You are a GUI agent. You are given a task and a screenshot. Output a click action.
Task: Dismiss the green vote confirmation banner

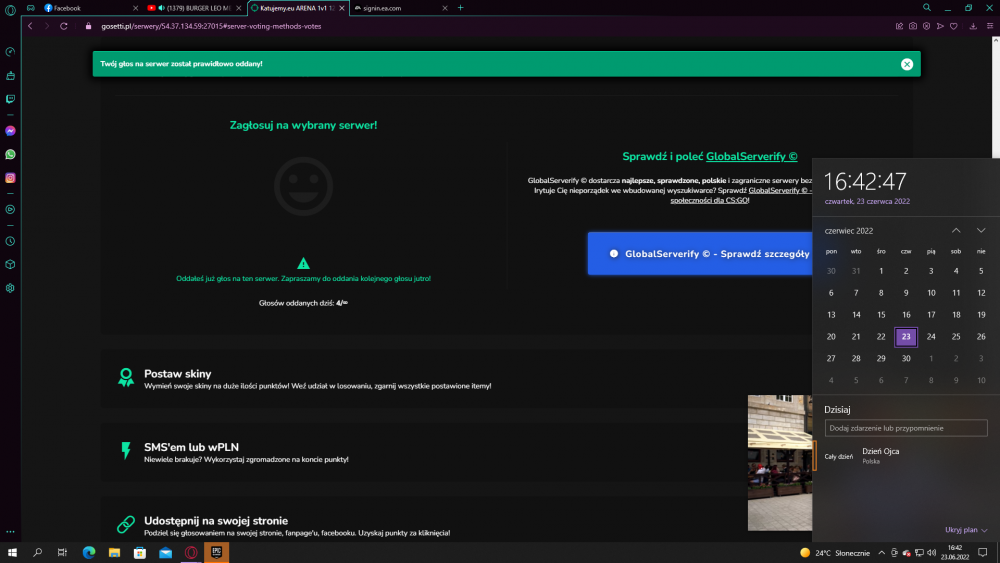[907, 64]
